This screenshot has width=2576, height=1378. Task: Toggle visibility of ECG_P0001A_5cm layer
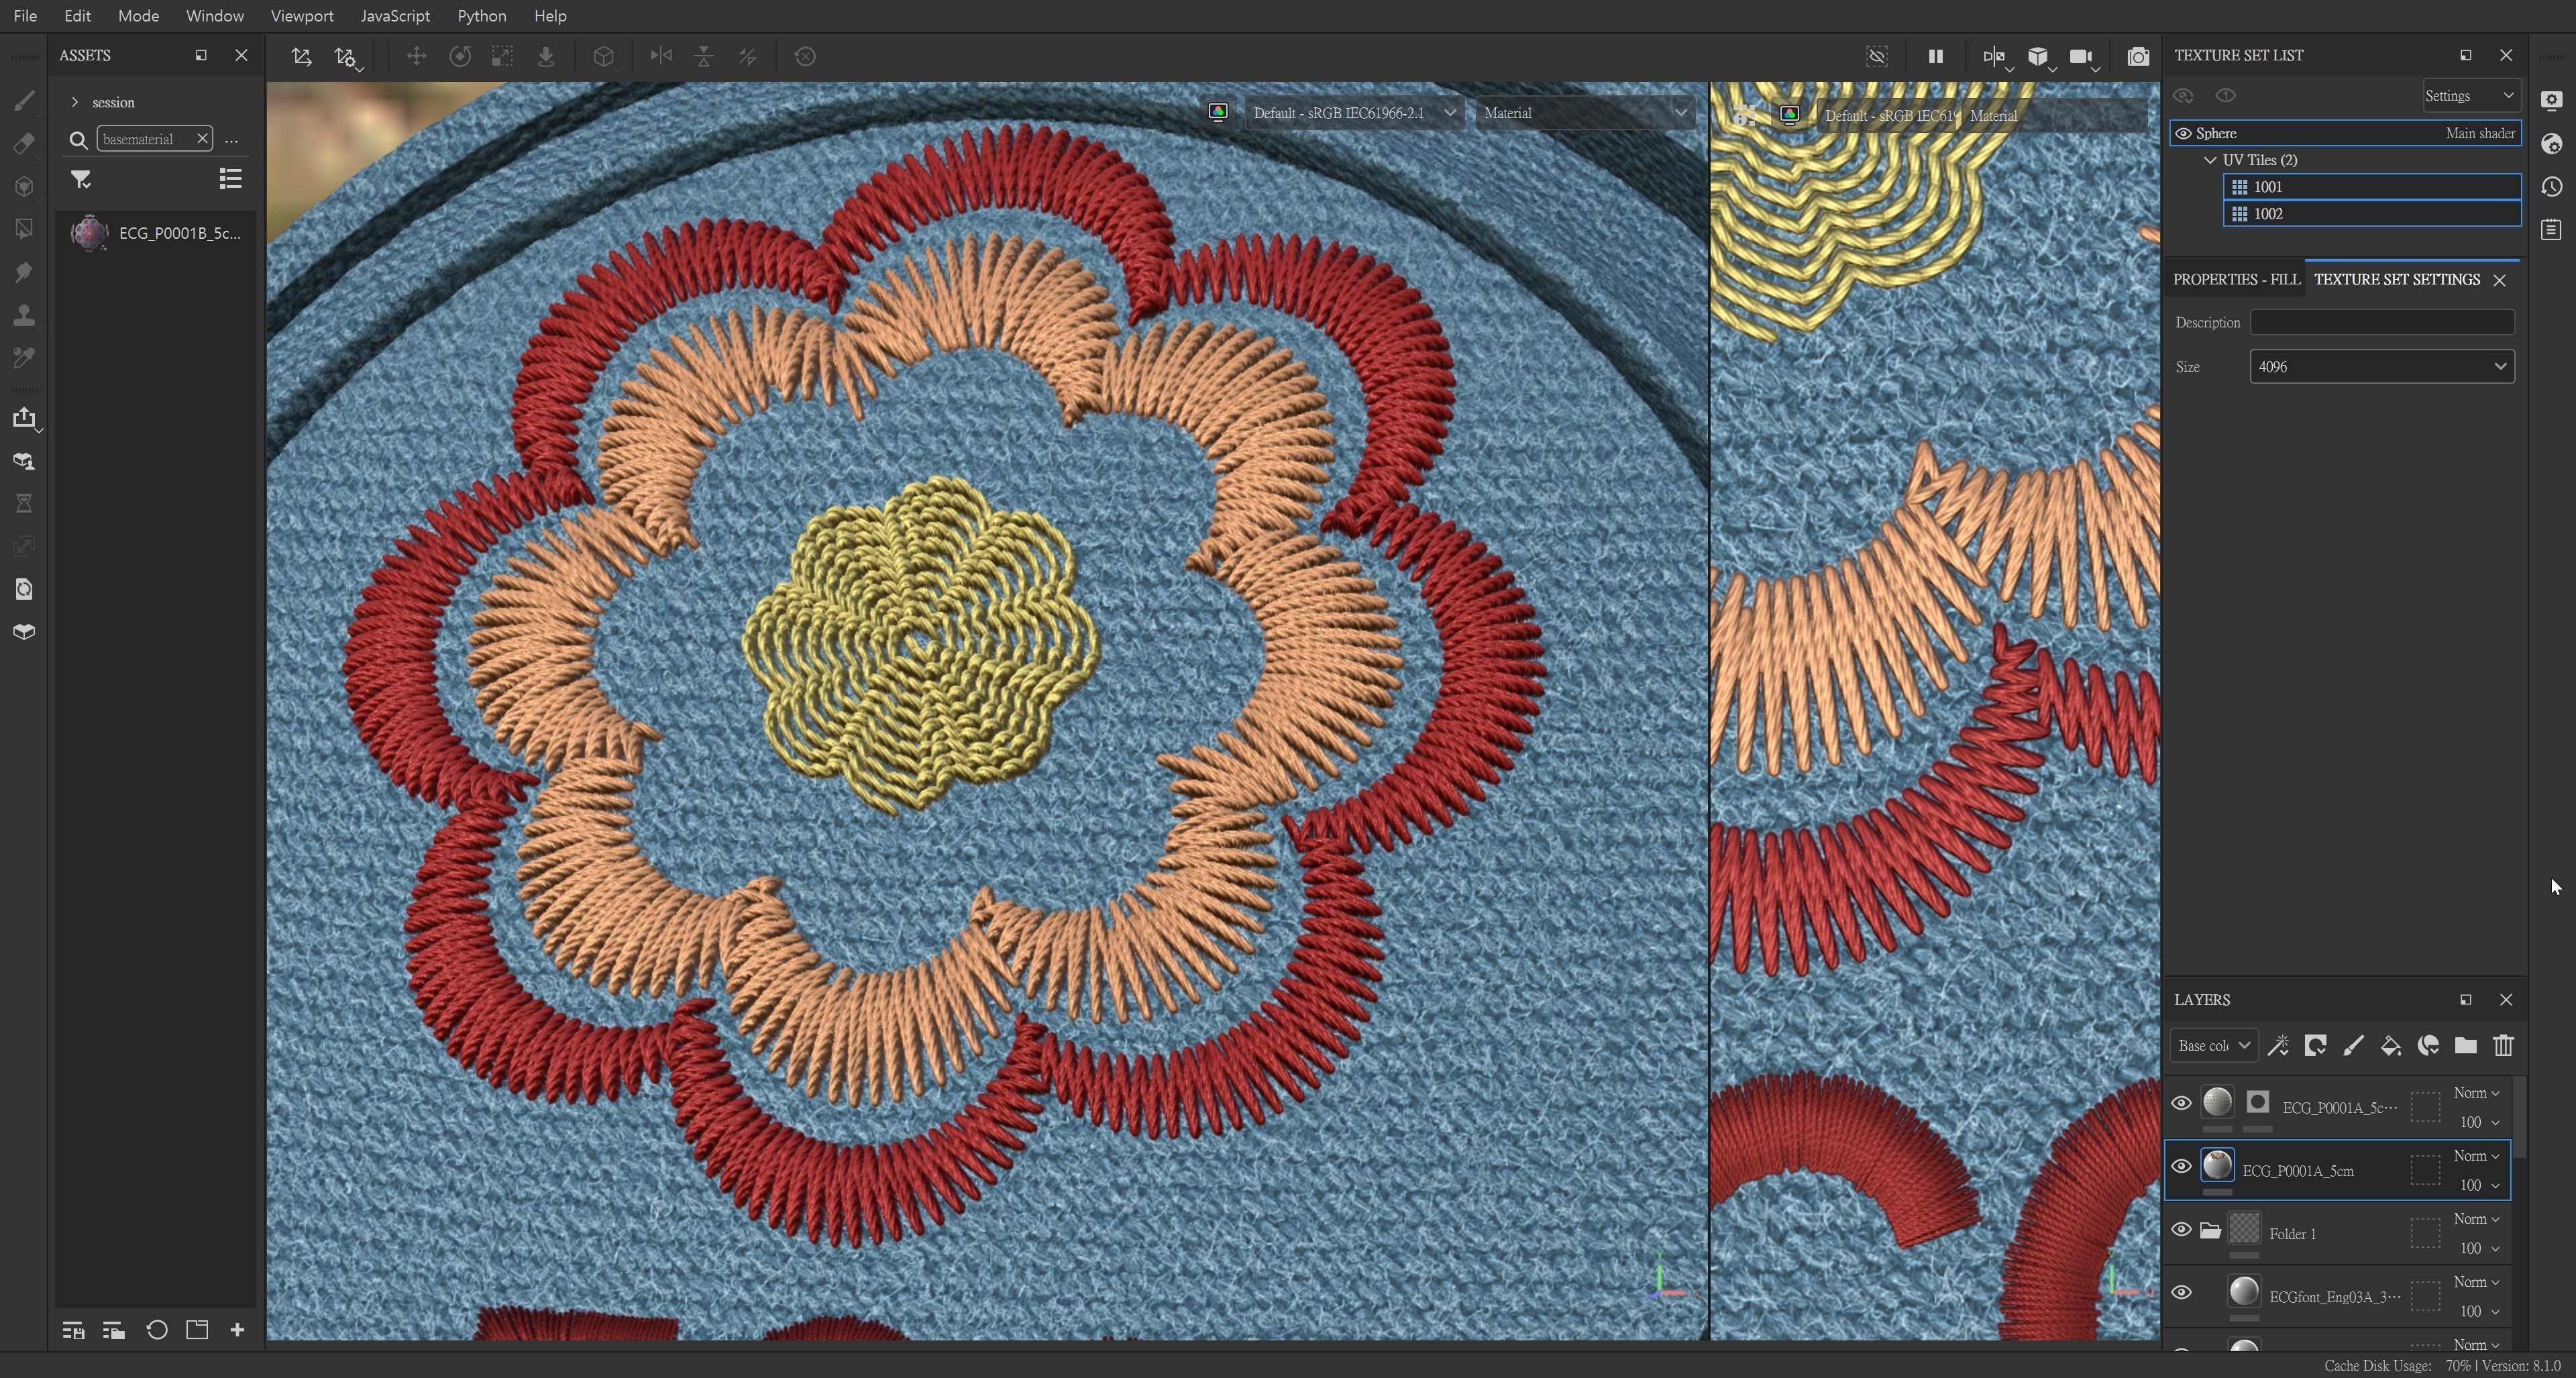[x=2181, y=1166]
